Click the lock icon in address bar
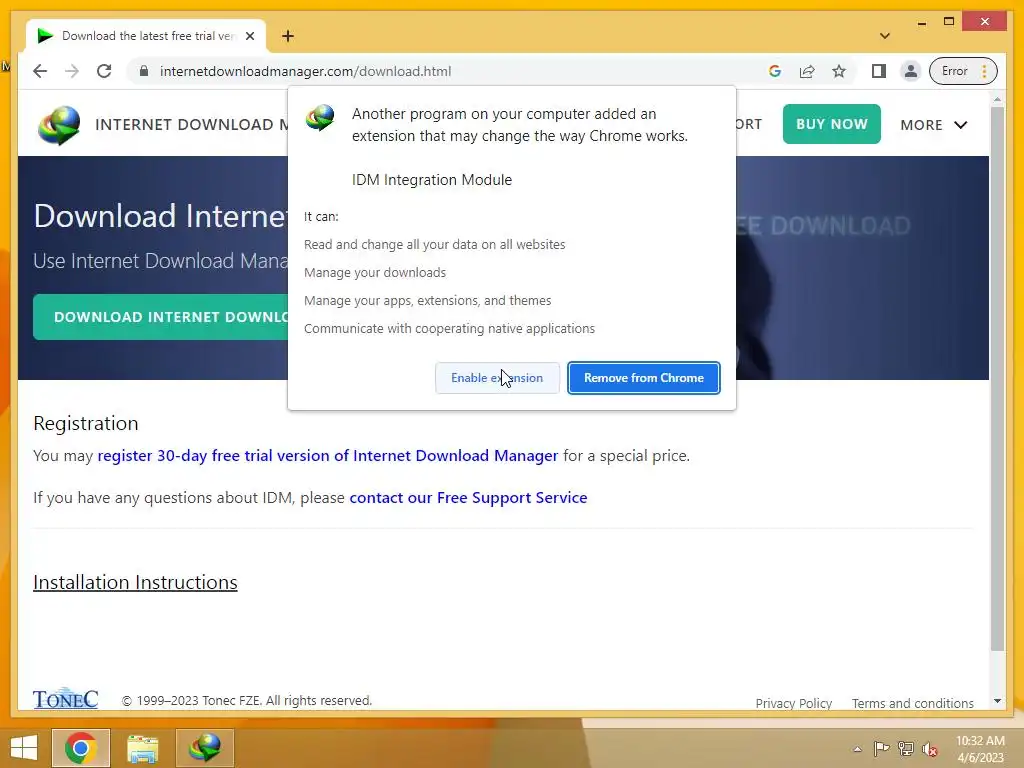 coord(144,71)
